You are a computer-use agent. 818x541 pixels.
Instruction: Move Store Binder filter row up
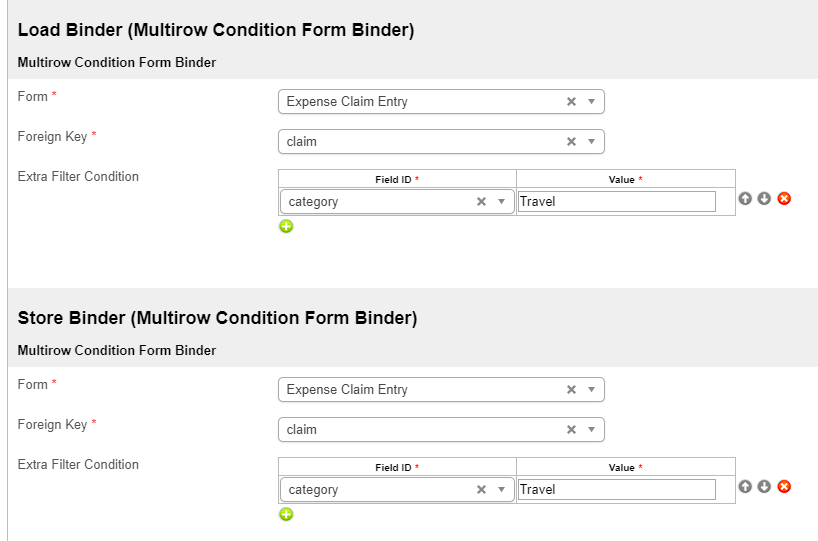745,487
